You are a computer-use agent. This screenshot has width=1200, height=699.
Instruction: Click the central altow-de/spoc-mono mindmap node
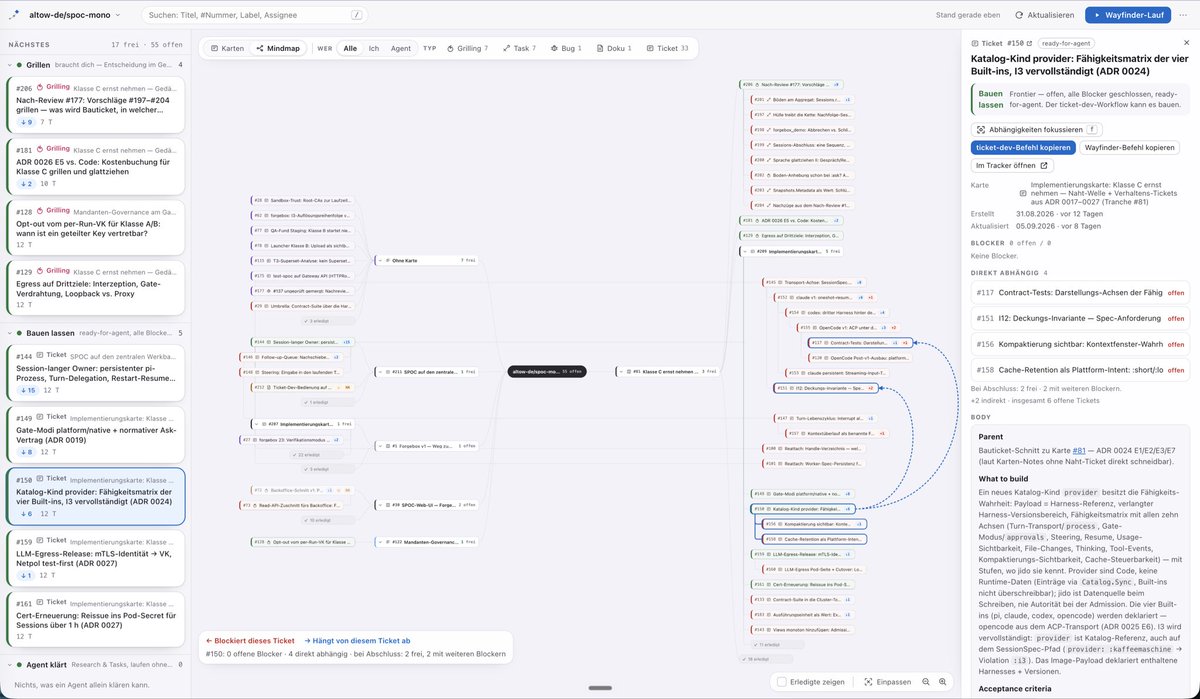547,371
